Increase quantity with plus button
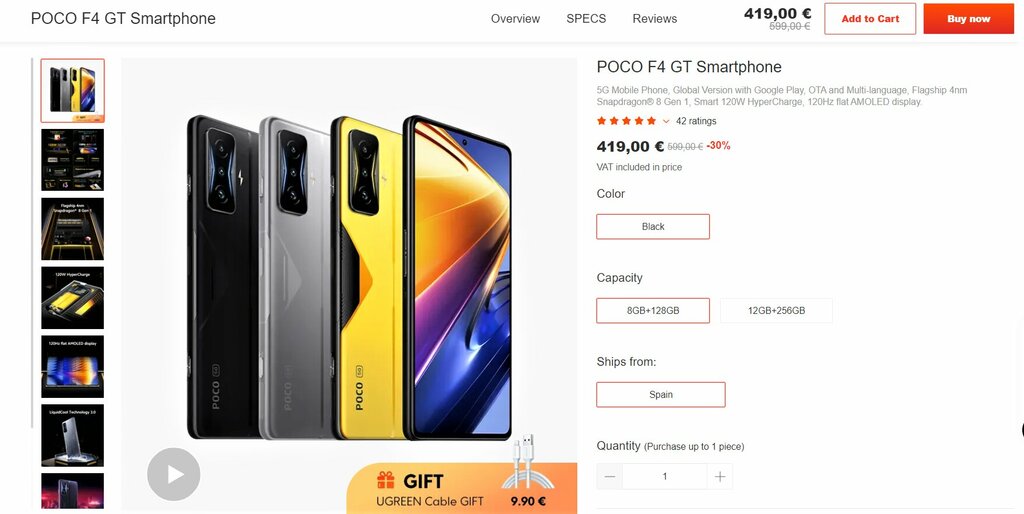 pos(720,477)
